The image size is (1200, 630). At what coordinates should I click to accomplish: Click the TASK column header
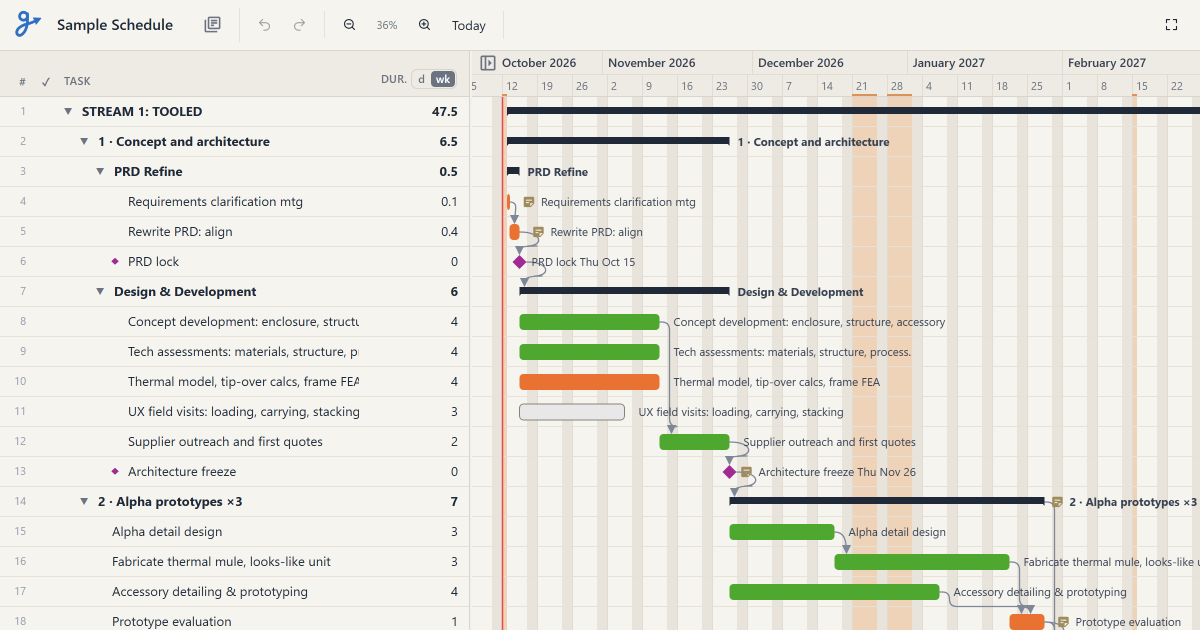click(x=77, y=81)
